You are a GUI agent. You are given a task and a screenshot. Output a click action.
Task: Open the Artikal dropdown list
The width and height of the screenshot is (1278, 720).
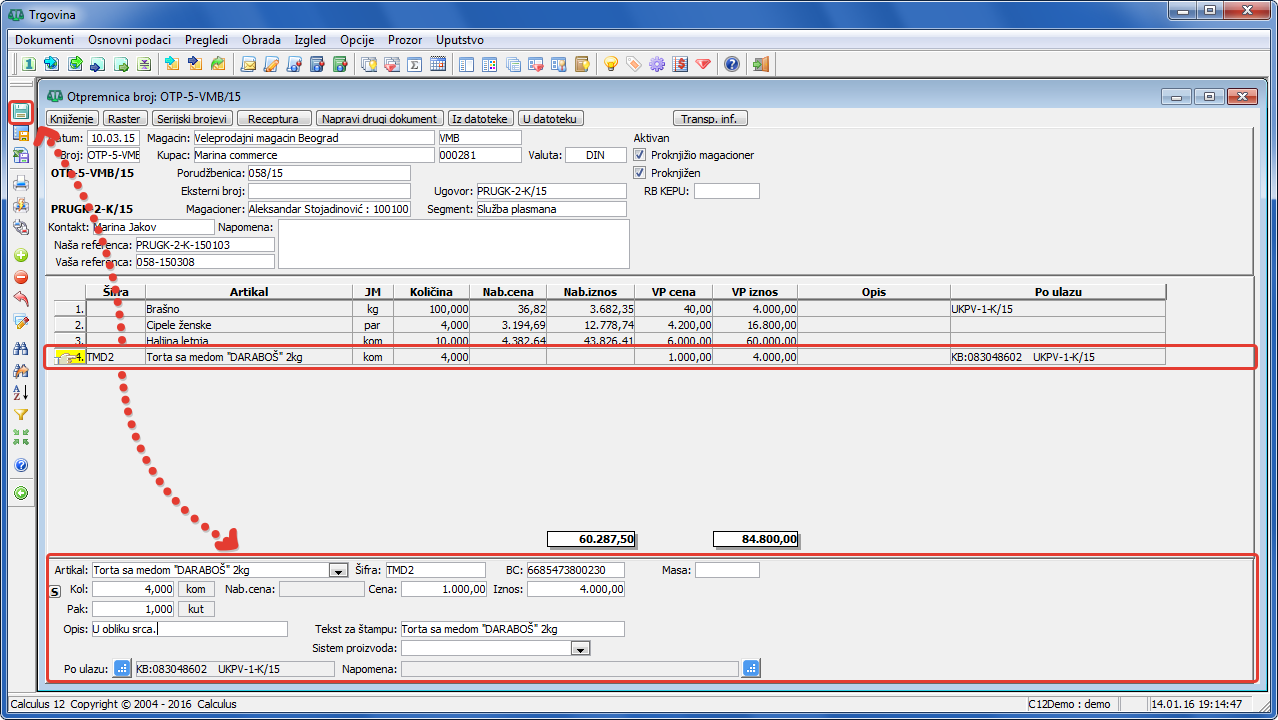click(x=338, y=570)
